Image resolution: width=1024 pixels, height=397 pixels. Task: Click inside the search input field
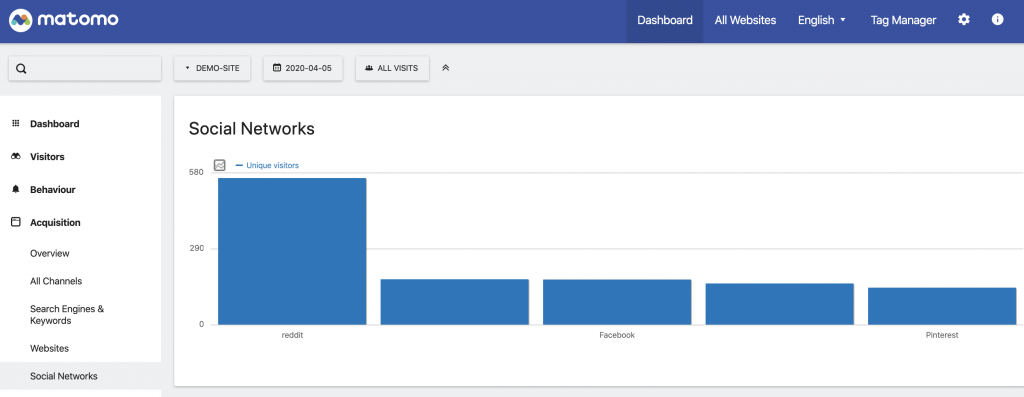pos(84,69)
